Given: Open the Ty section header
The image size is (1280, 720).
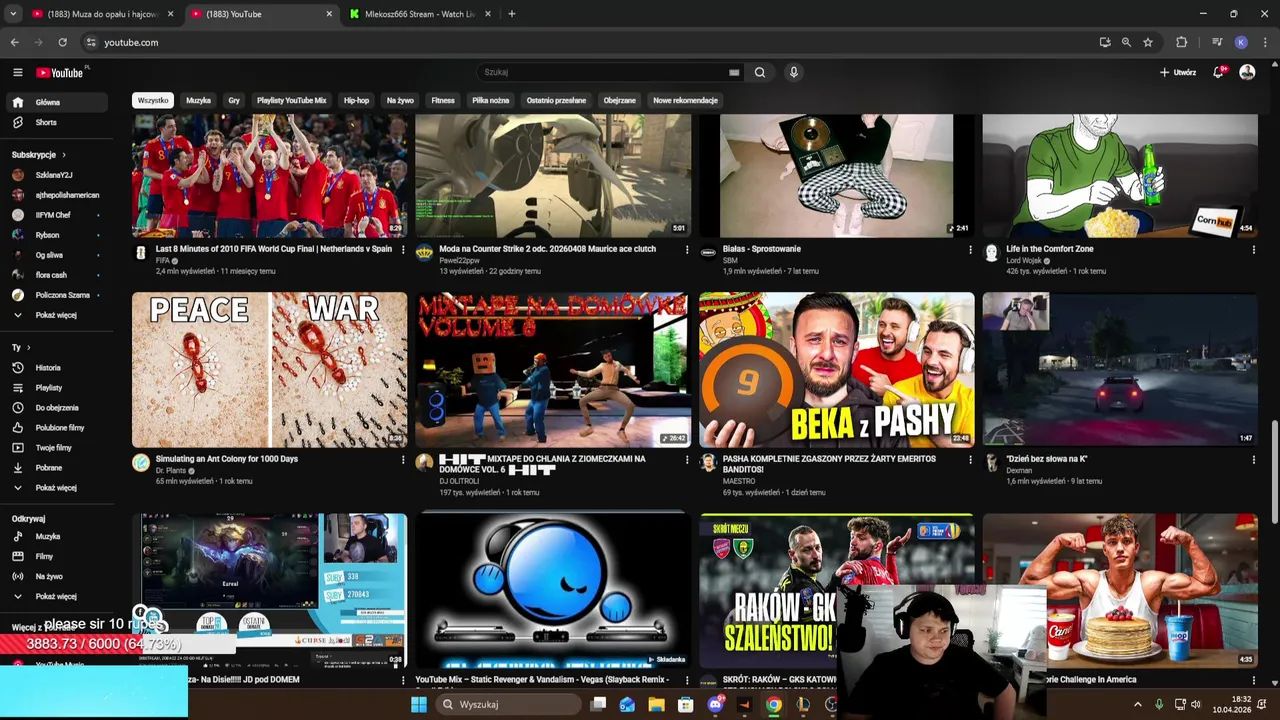Looking at the screenshot, I should (19, 347).
